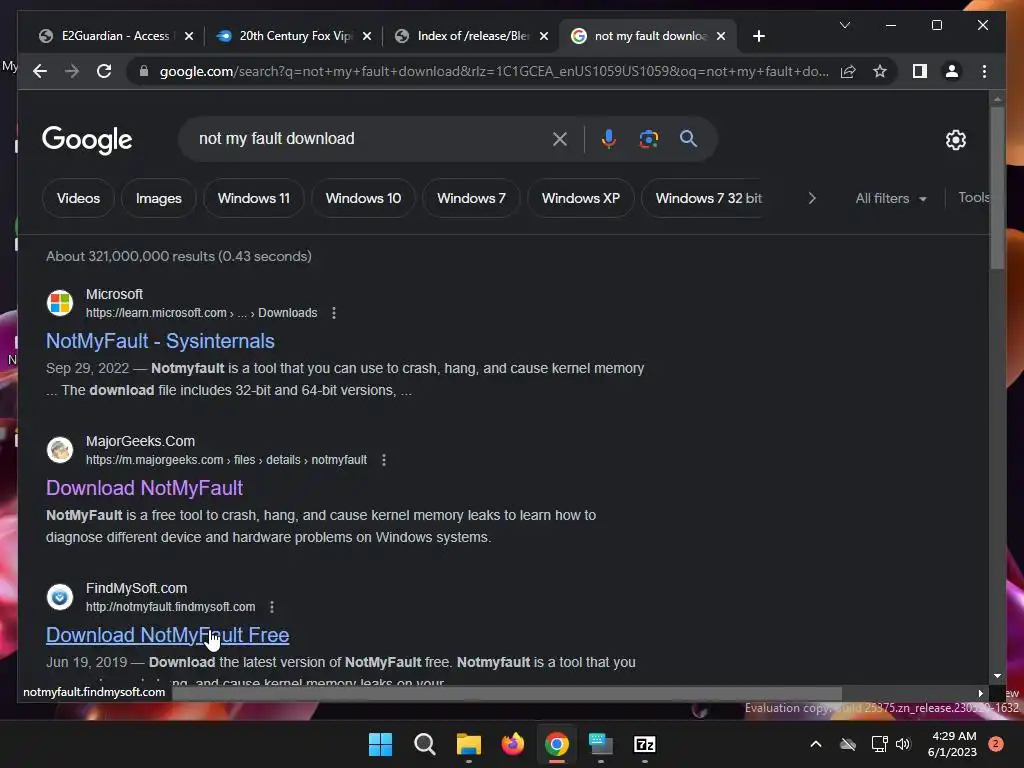Viewport: 1024px width, 768px height.
Task: Open Download NotMyFault MajorGeeks link
Action: tap(144, 488)
